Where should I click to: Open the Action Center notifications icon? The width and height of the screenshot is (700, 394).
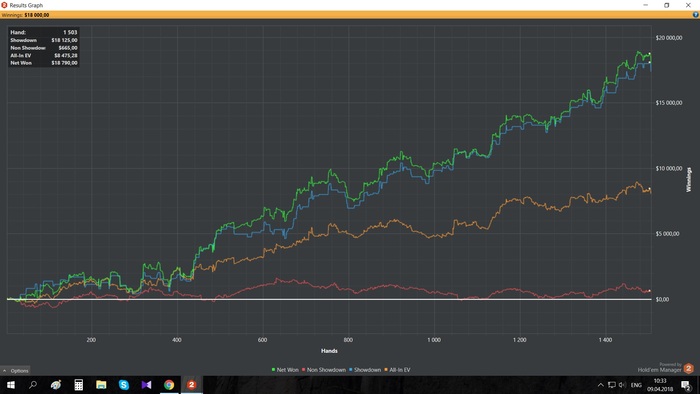686,385
